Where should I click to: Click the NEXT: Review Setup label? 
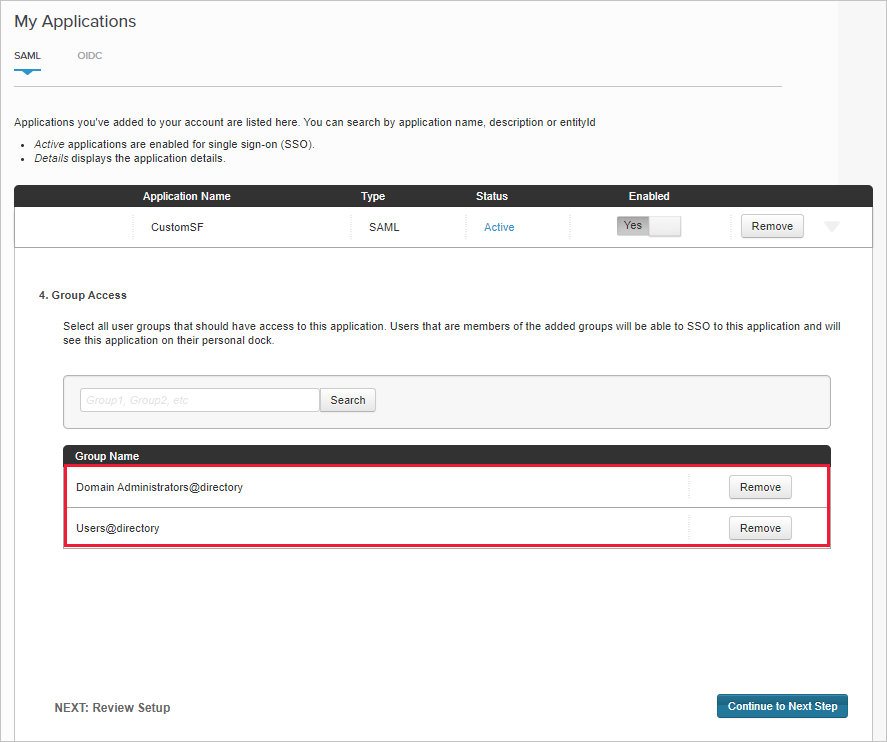click(x=112, y=707)
